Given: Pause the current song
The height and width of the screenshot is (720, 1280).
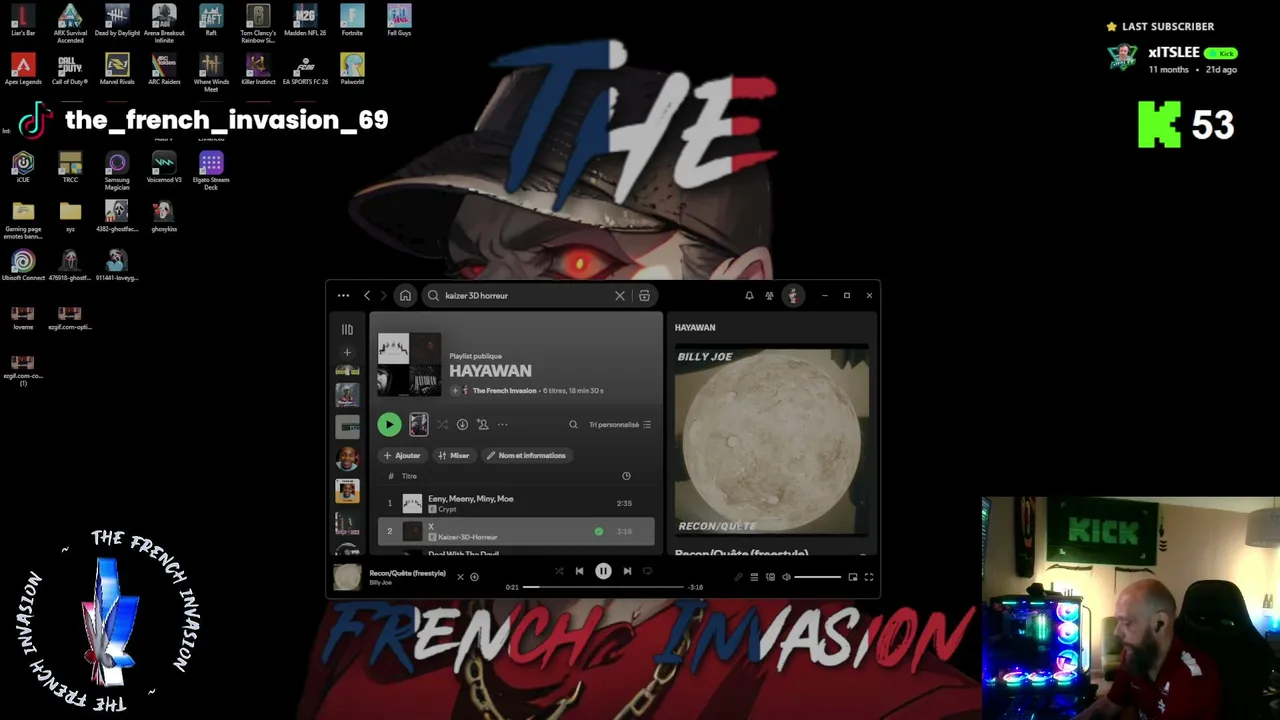Looking at the screenshot, I should 603,571.
